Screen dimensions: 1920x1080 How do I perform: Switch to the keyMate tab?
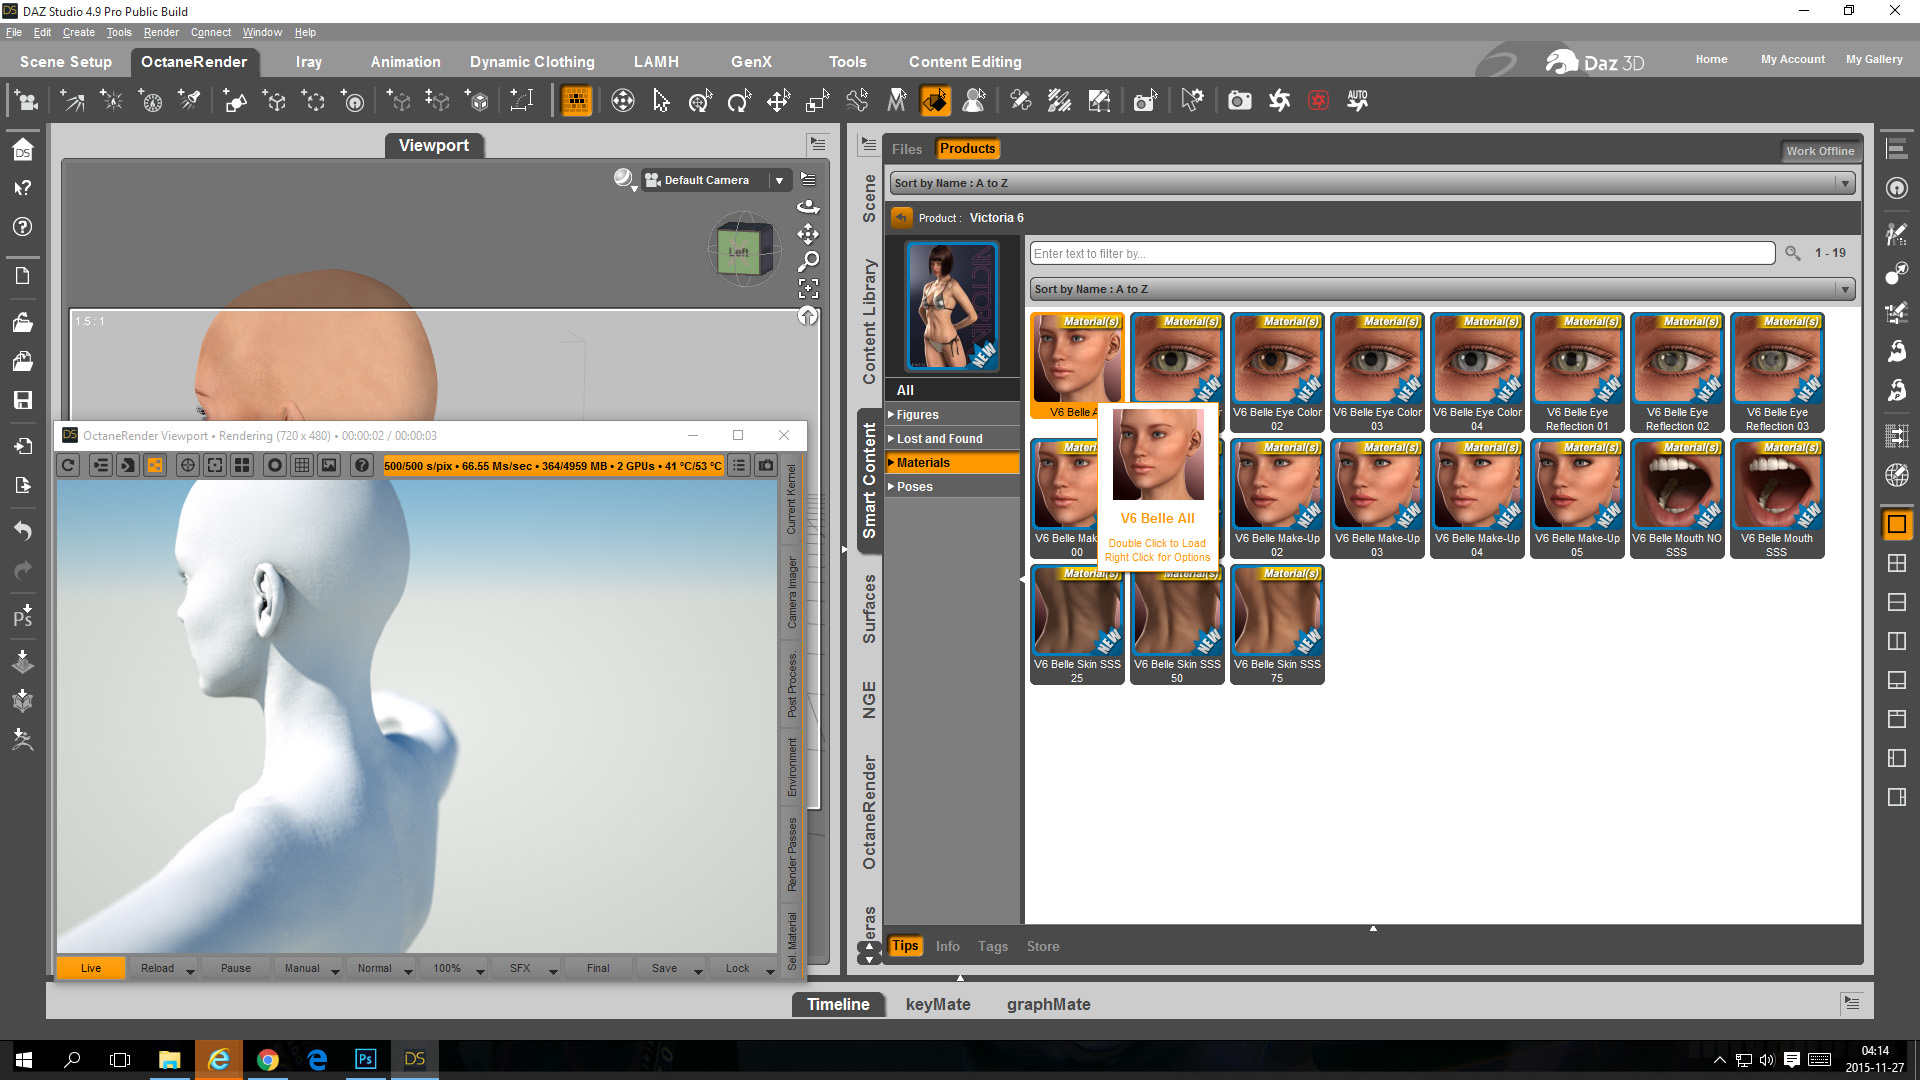(938, 1004)
